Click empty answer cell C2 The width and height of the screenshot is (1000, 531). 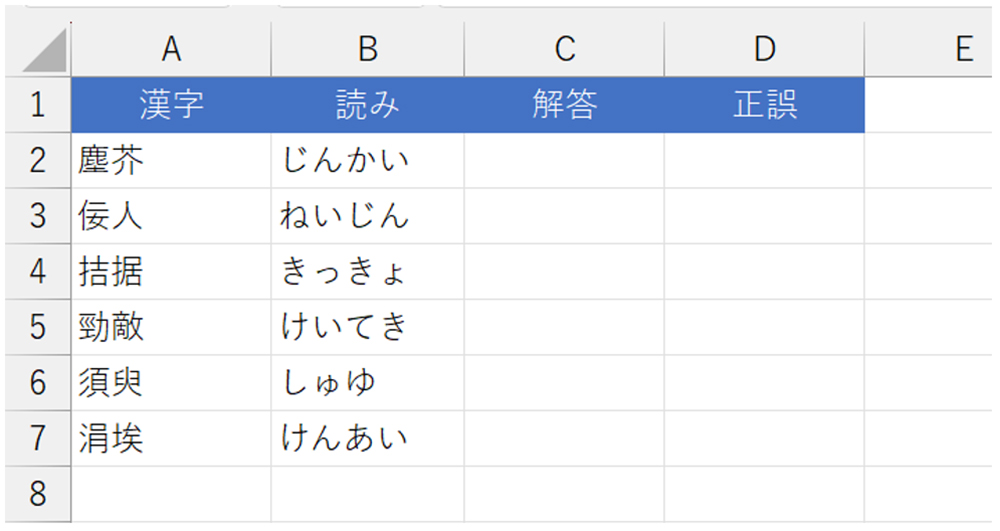click(564, 160)
